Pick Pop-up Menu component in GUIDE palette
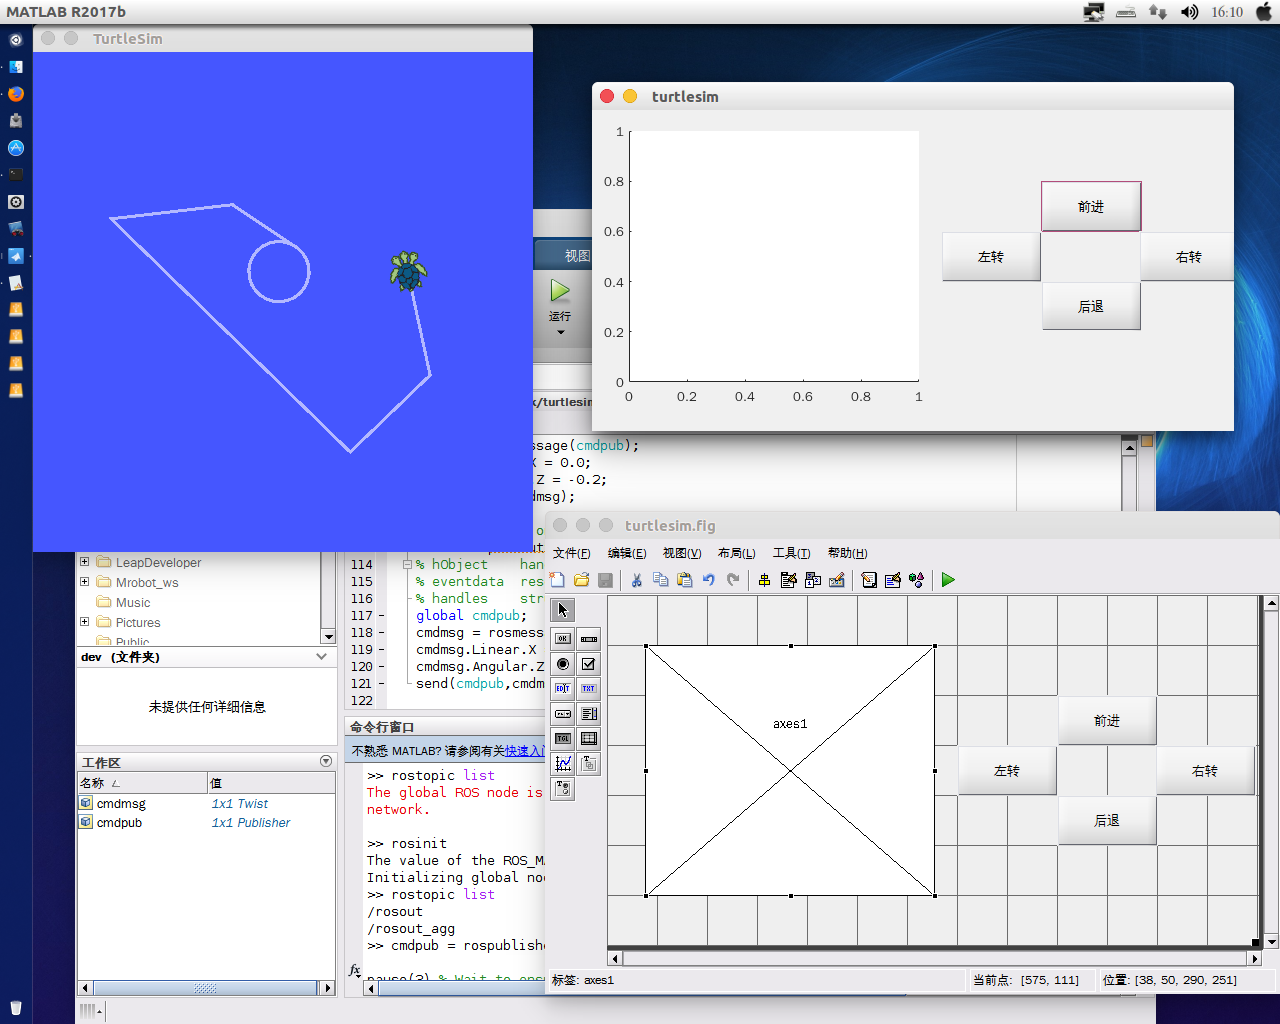1280x1024 pixels. point(563,713)
